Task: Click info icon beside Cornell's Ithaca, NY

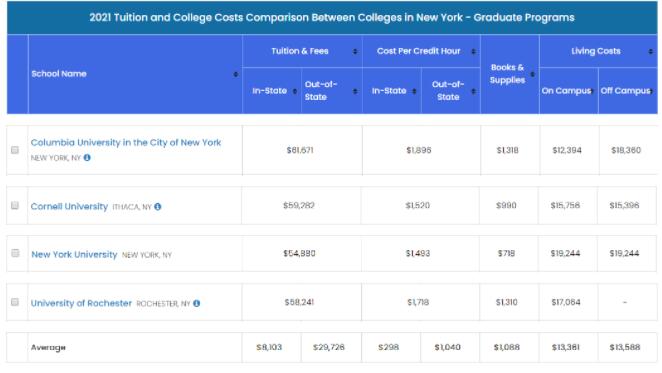Action: pos(157,207)
